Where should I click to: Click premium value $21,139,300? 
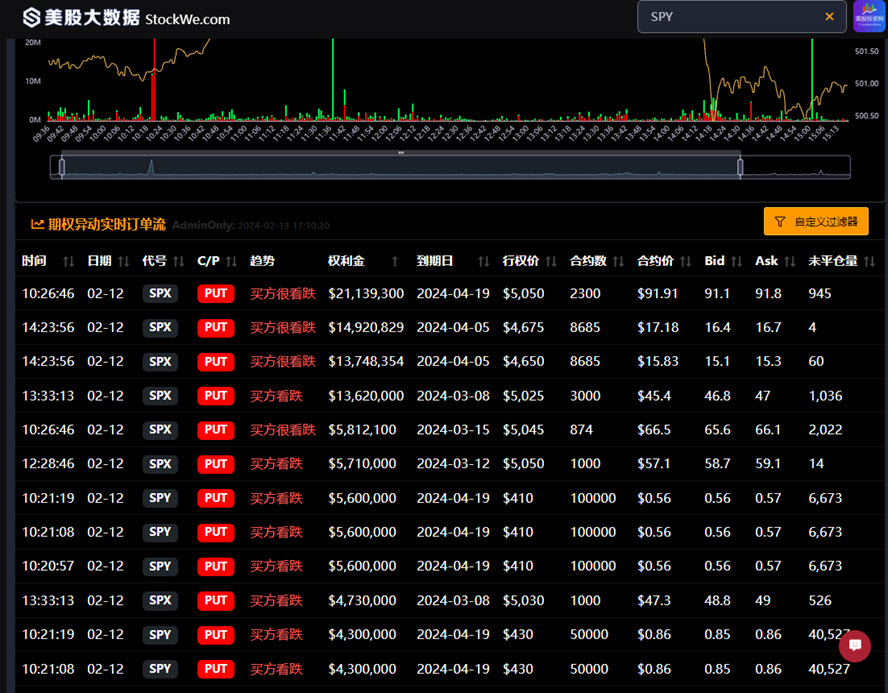pyautogui.click(x=366, y=293)
